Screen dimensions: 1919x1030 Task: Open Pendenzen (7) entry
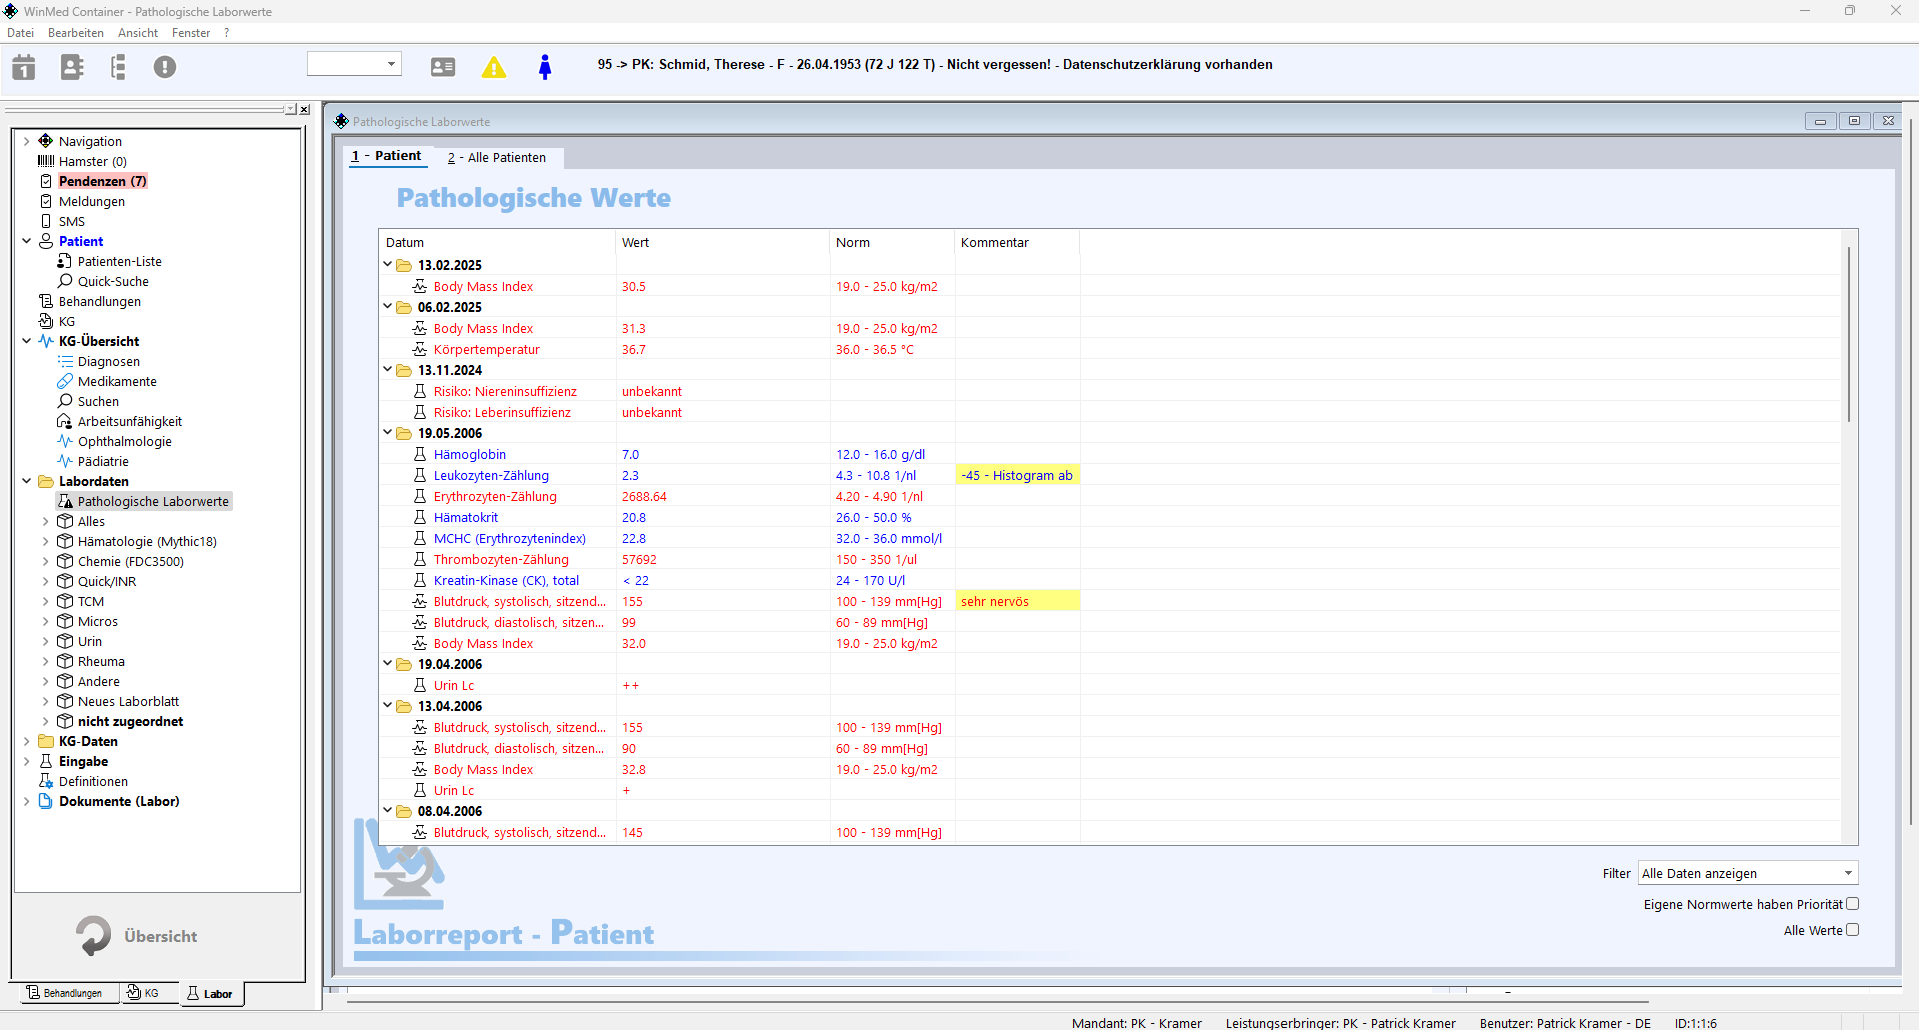coord(103,181)
